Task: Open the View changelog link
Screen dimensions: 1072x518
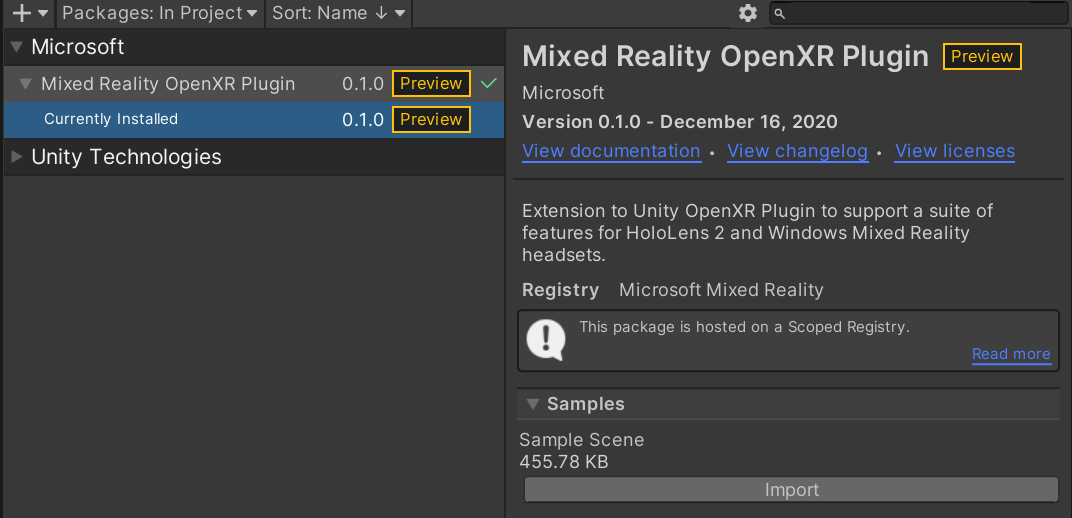Action: click(x=798, y=151)
